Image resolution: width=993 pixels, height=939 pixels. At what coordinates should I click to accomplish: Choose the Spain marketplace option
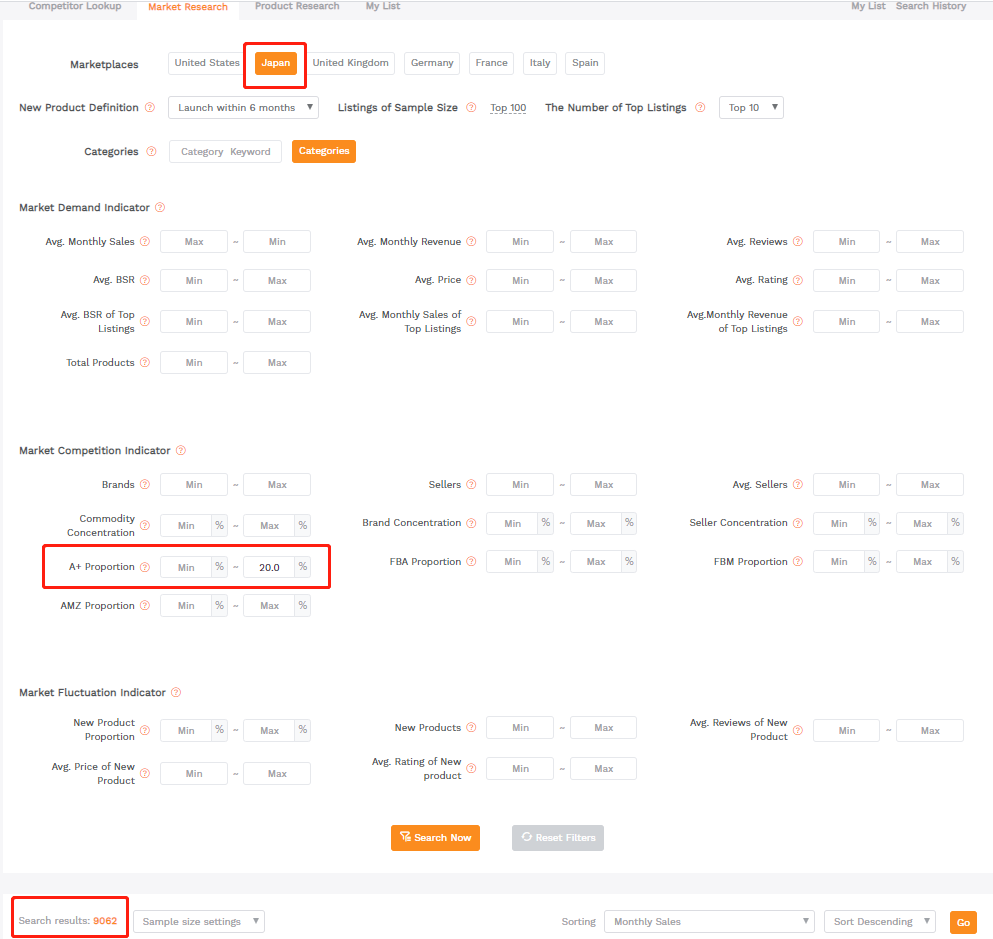pos(585,63)
